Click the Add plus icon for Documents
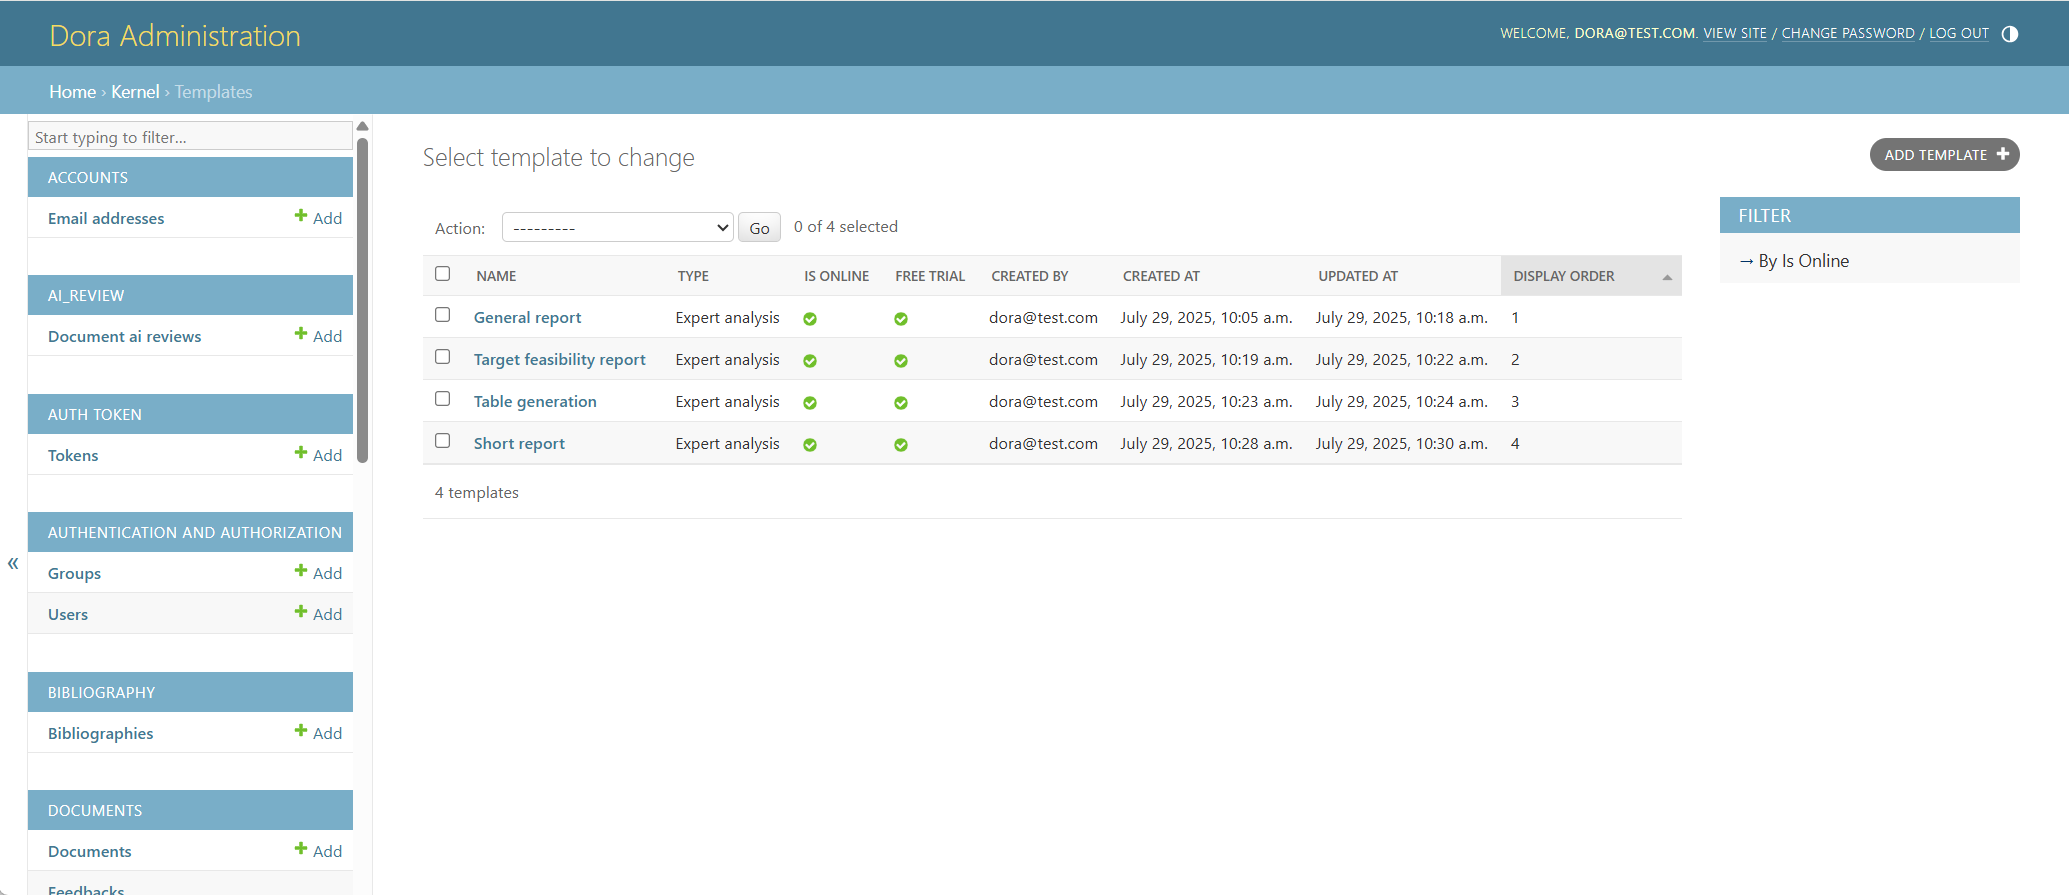 301,849
